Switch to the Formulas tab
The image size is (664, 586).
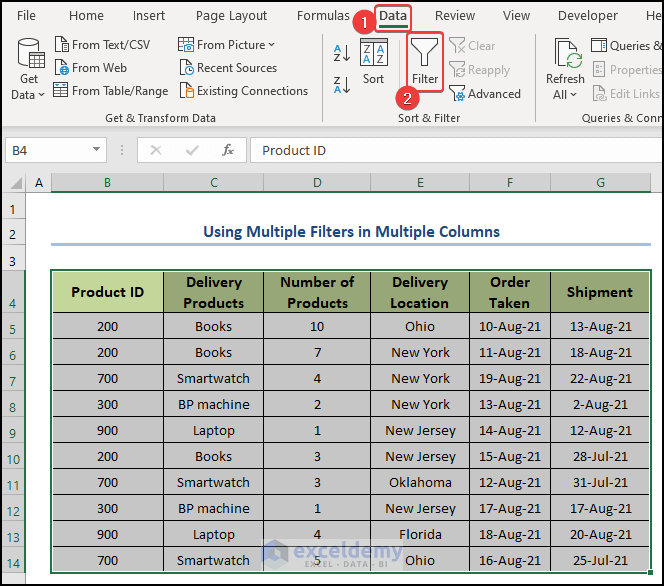(x=323, y=16)
